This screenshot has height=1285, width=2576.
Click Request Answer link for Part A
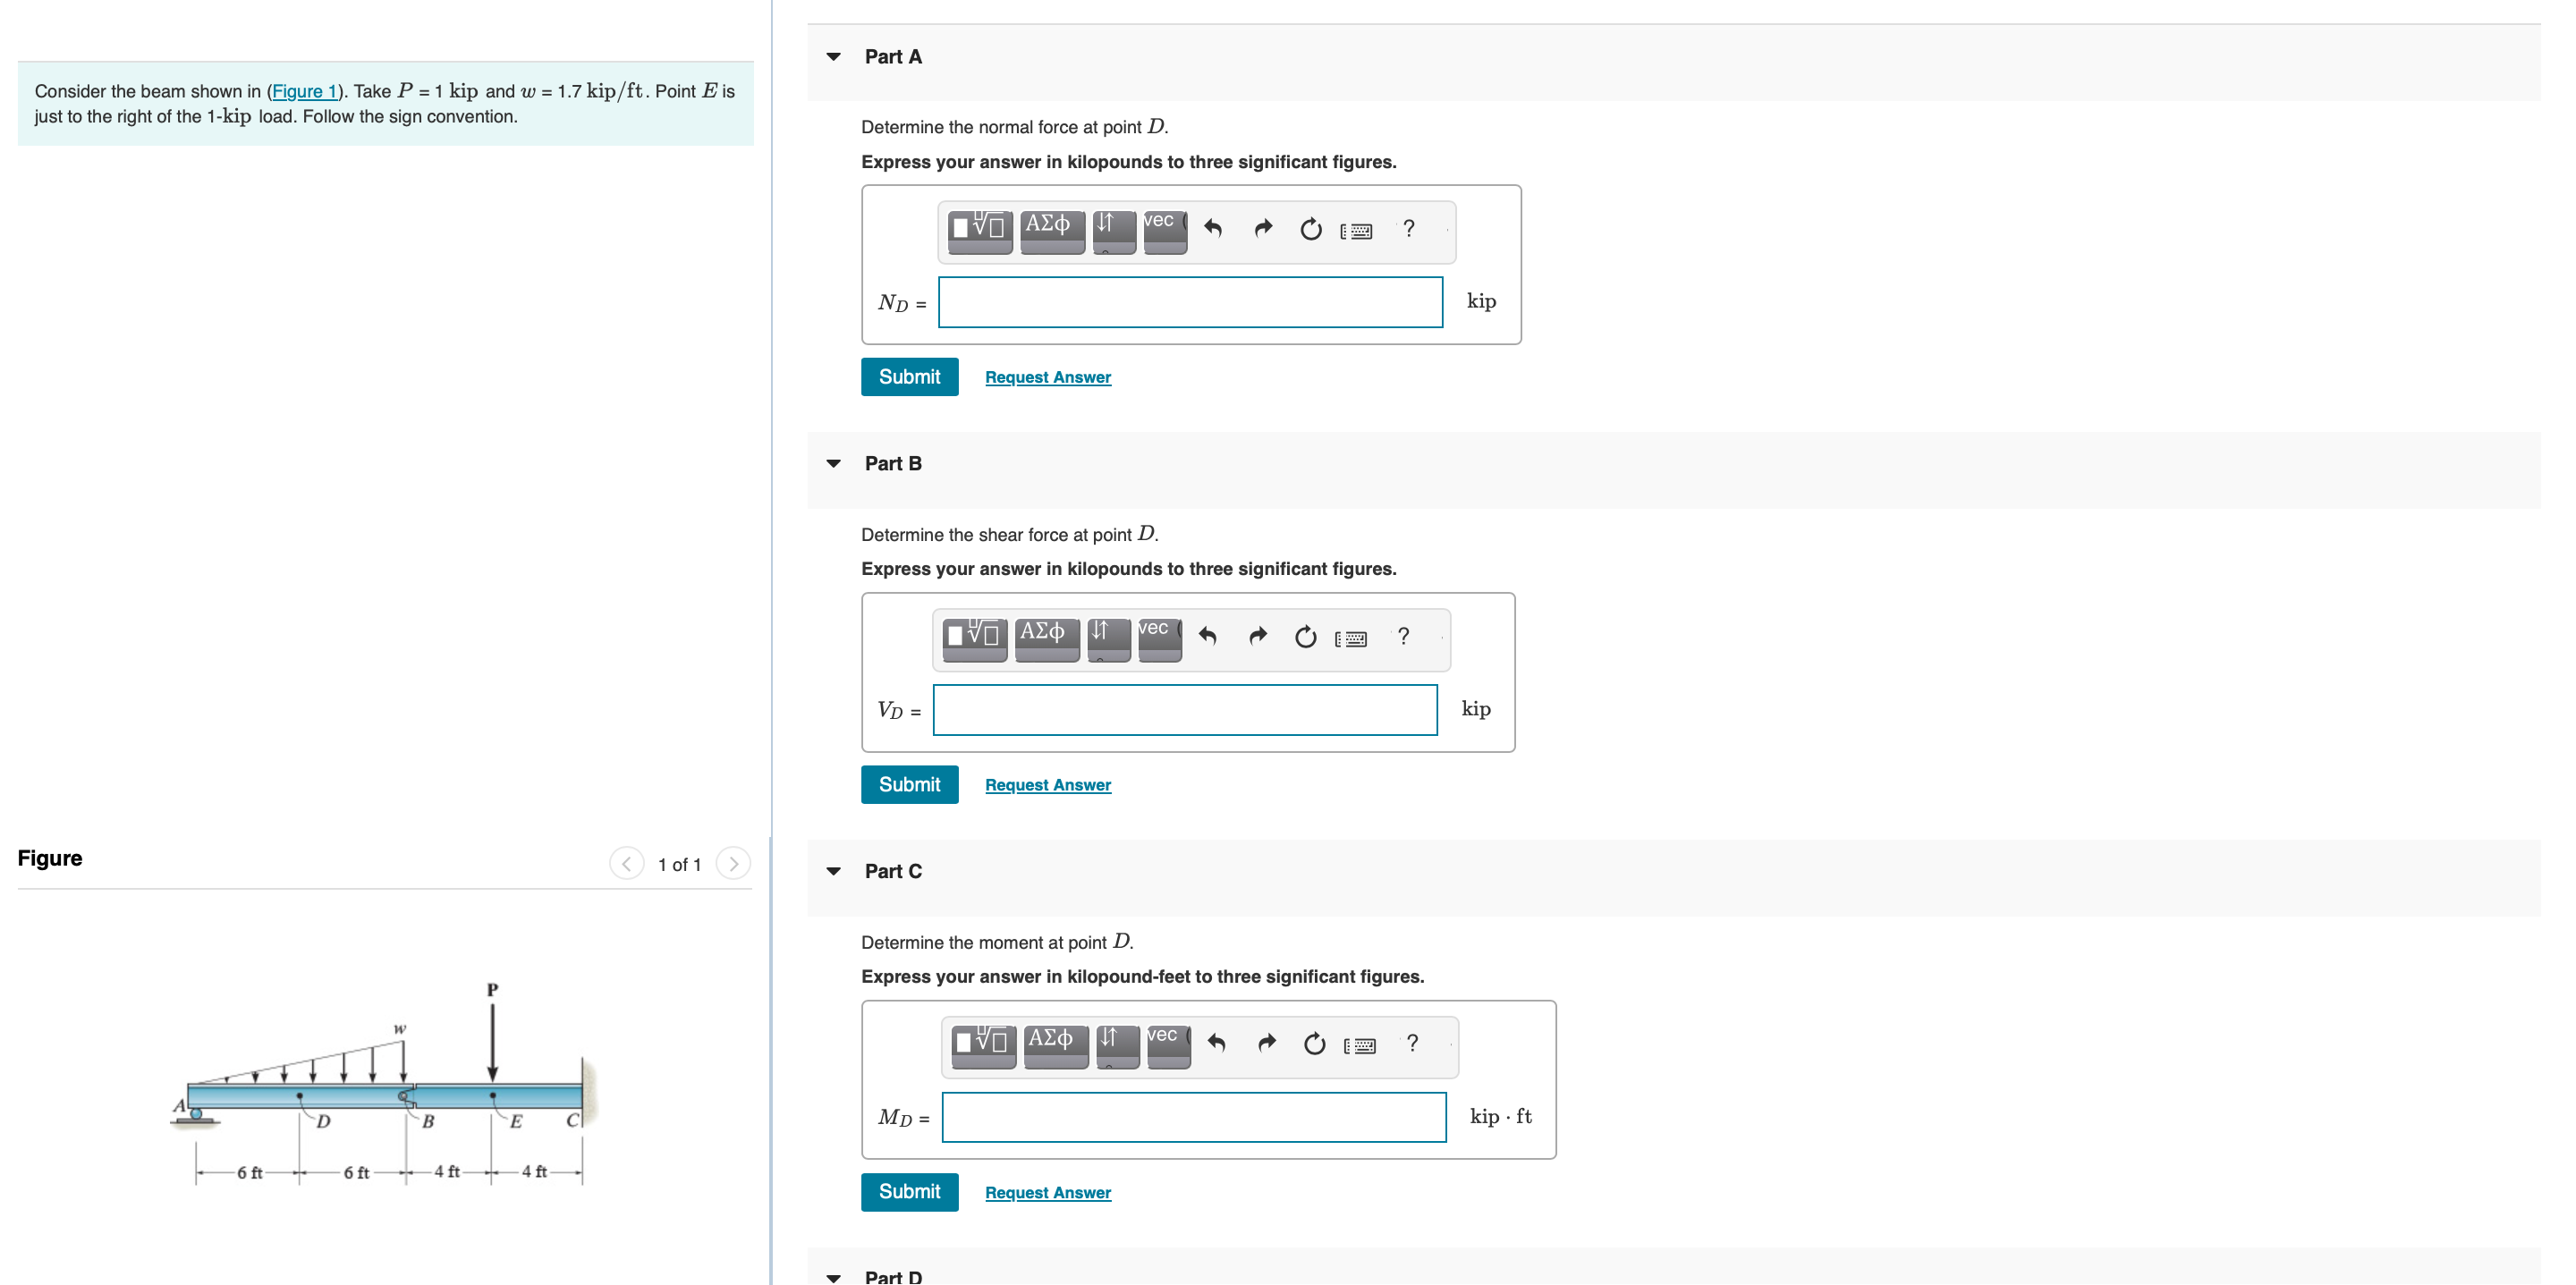1048,378
